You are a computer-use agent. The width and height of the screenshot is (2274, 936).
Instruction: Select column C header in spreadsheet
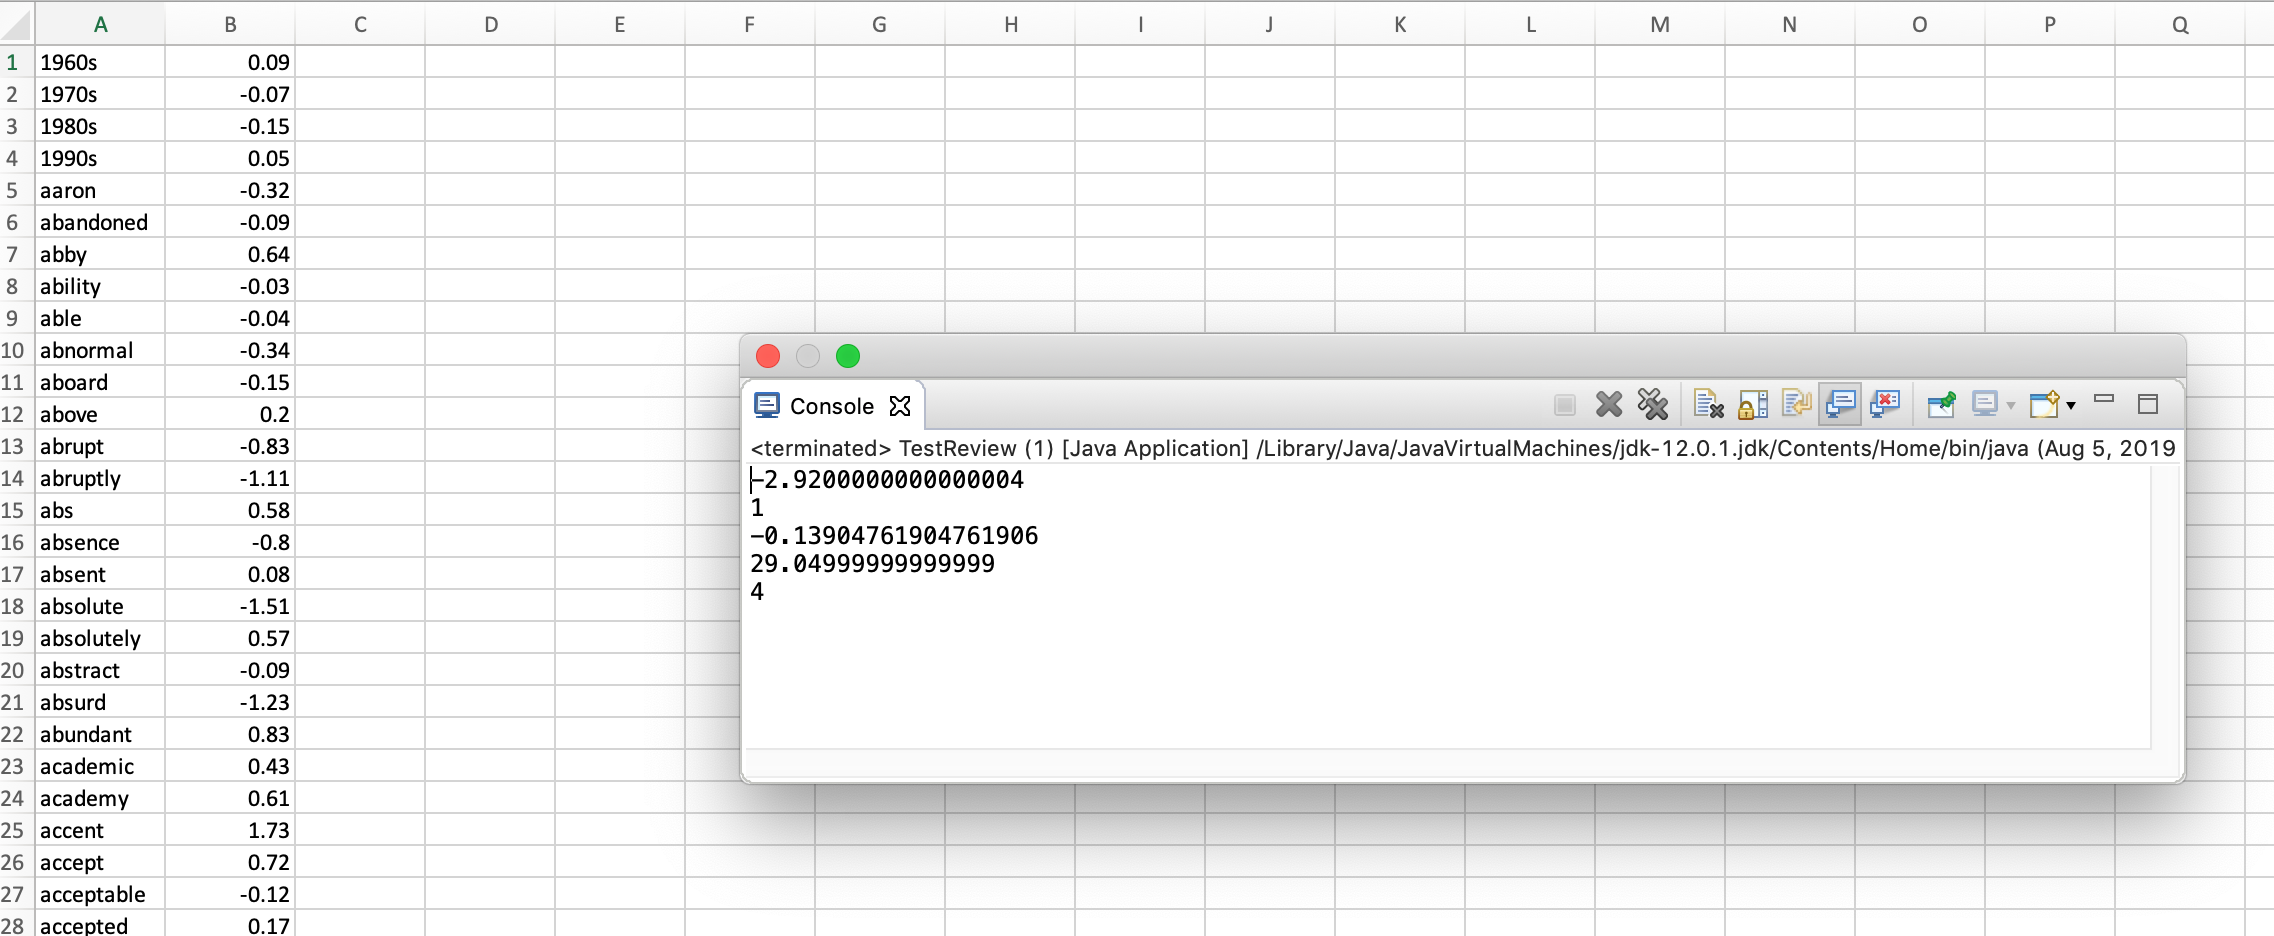tap(360, 25)
